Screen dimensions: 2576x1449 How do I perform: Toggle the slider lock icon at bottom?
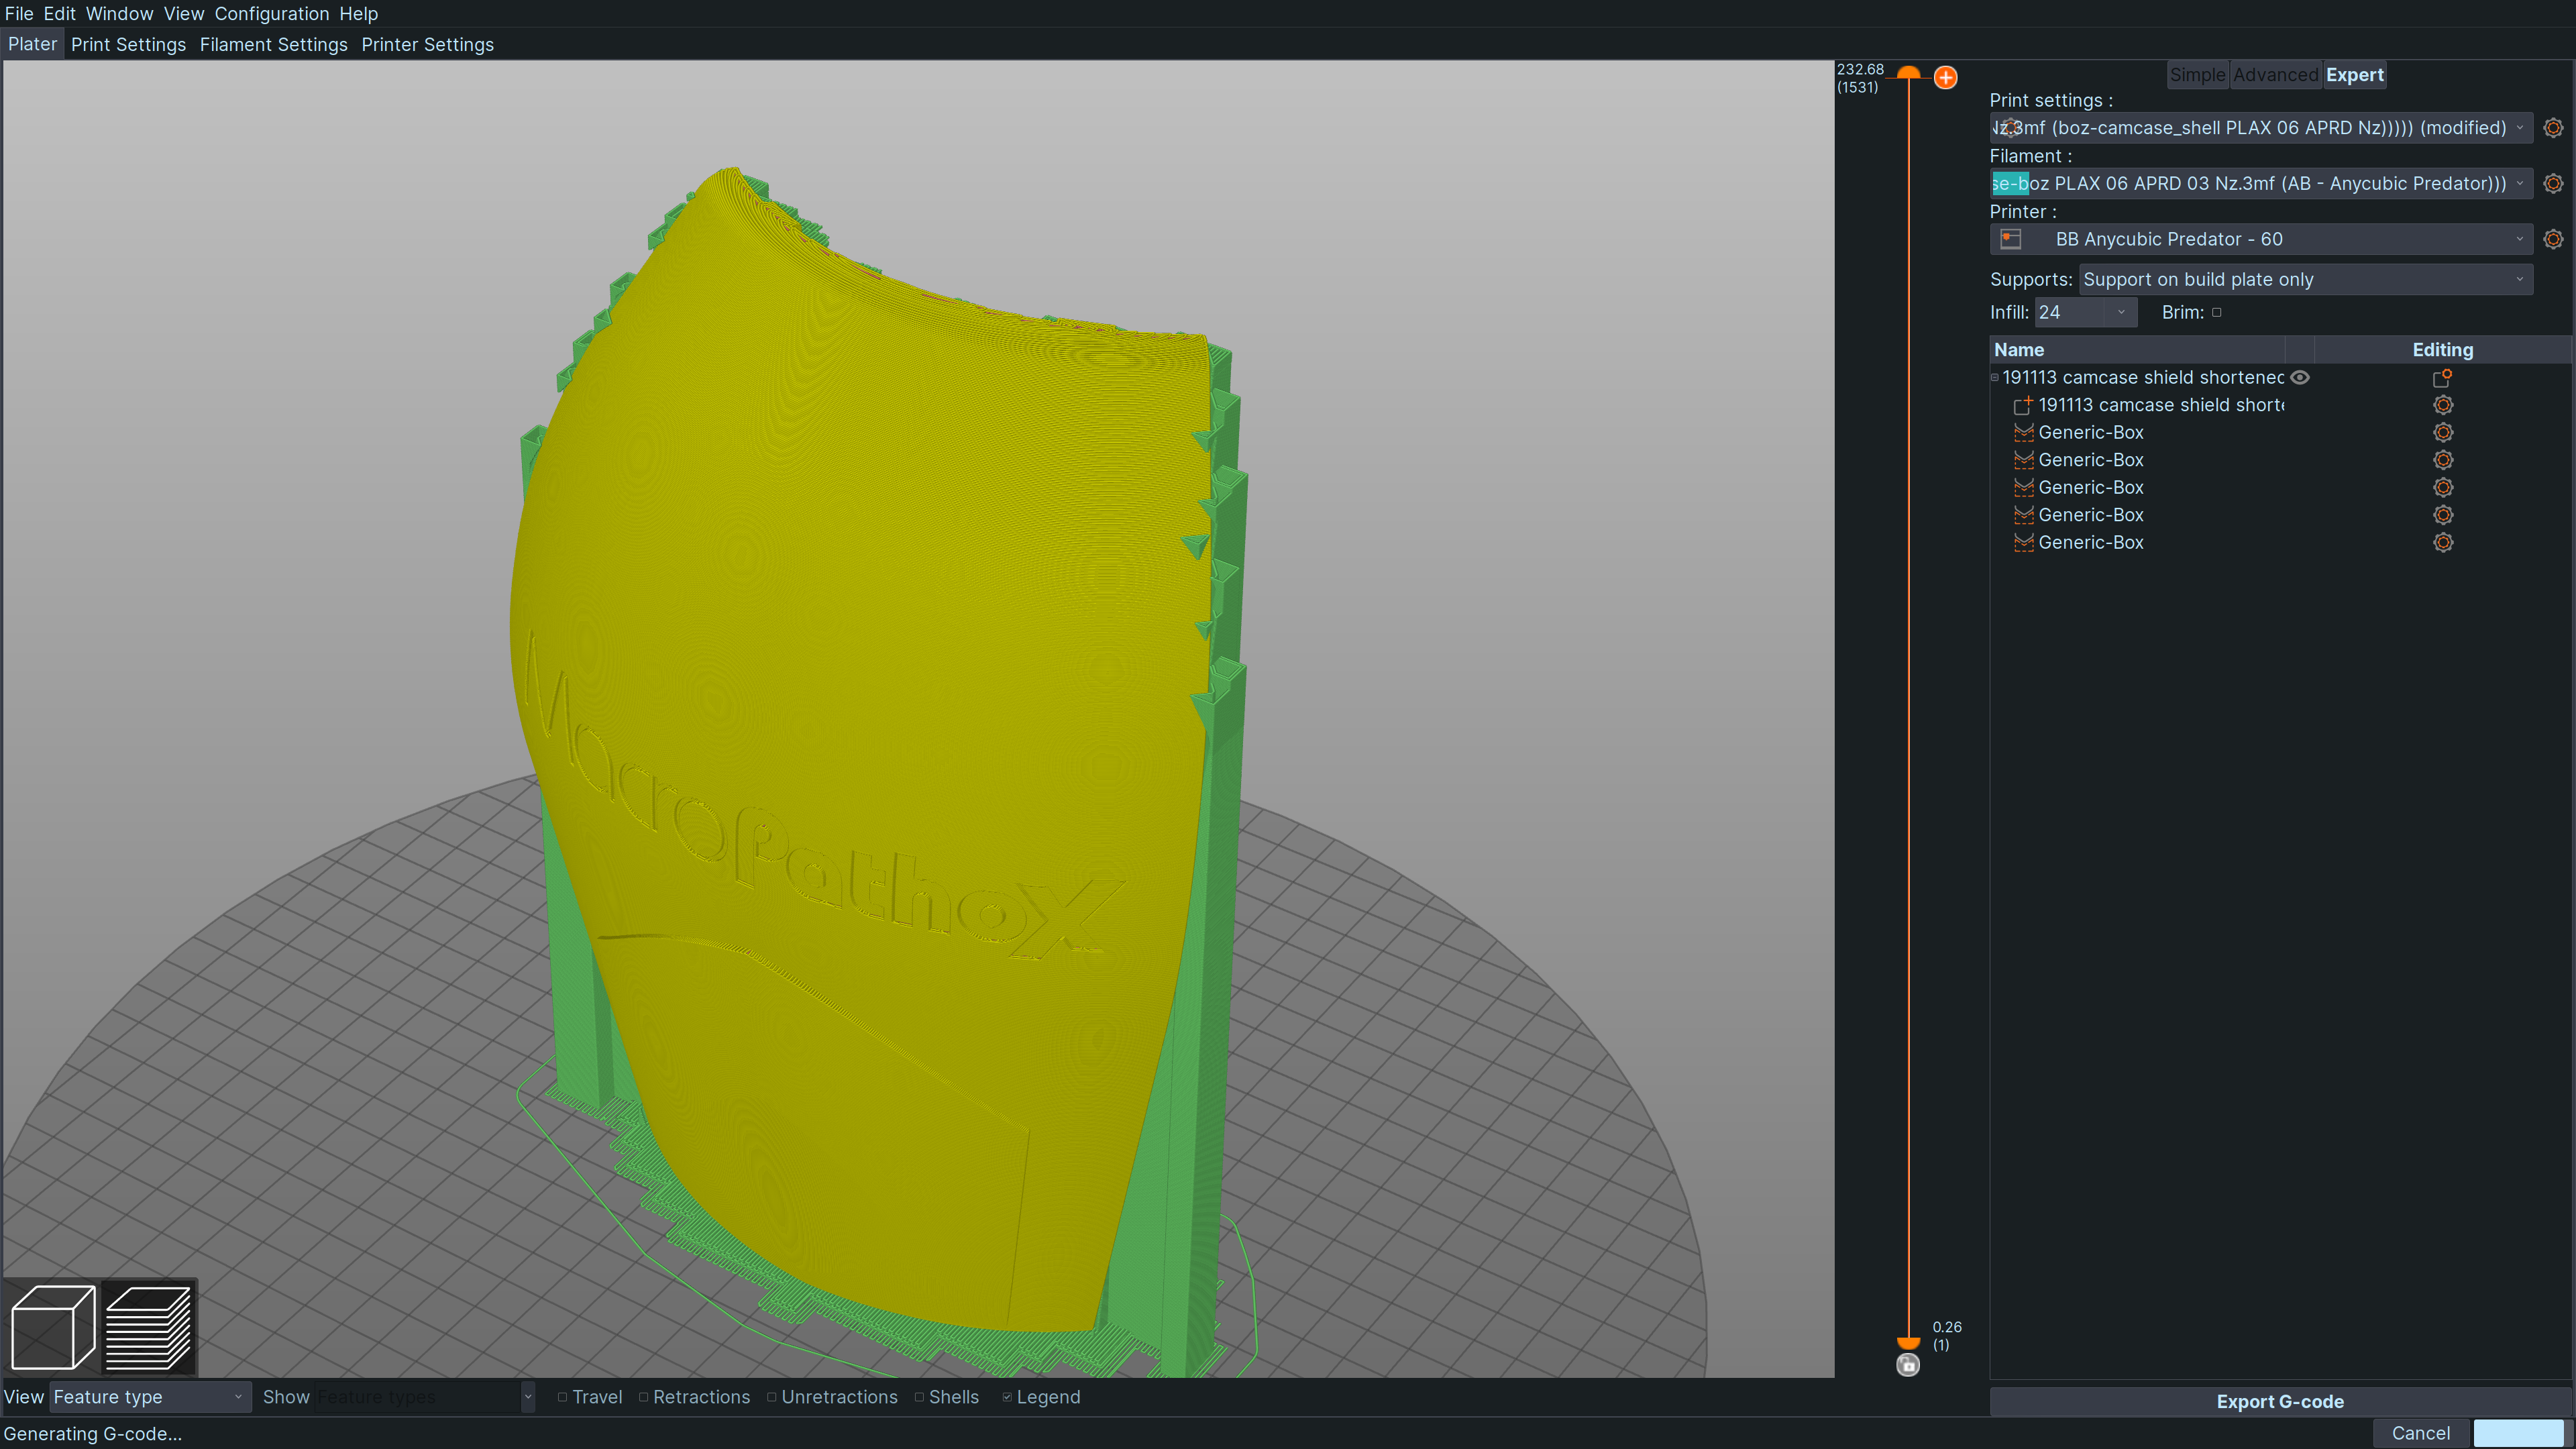[1908, 1365]
